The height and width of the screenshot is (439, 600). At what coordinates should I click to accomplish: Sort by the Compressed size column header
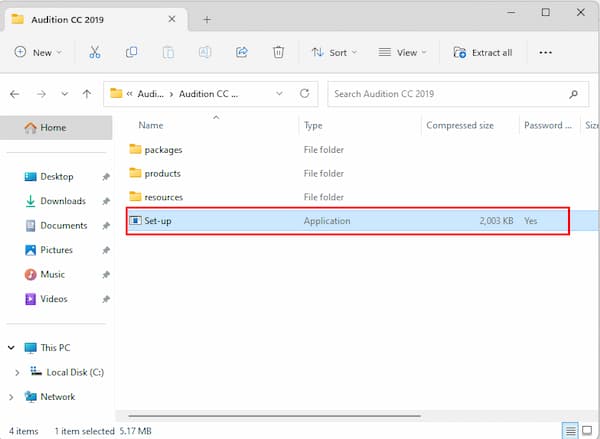pos(460,125)
